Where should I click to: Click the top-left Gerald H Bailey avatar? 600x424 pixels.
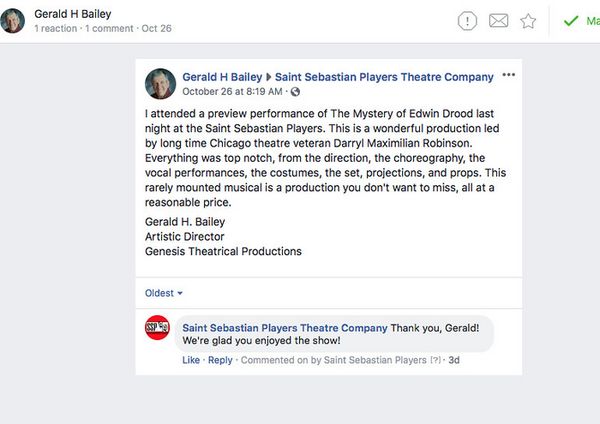(x=12, y=20)
